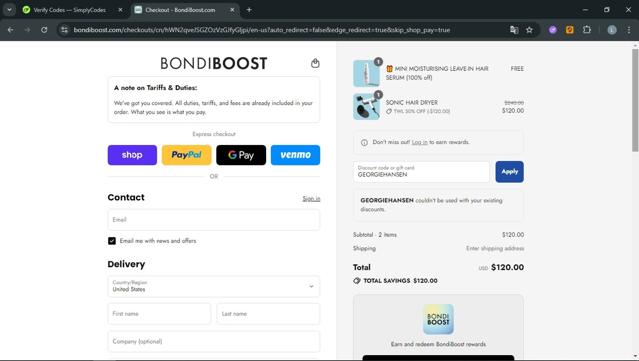Uncheck Email me with news and offers
The image size is (639, 361).
[112, 241]
